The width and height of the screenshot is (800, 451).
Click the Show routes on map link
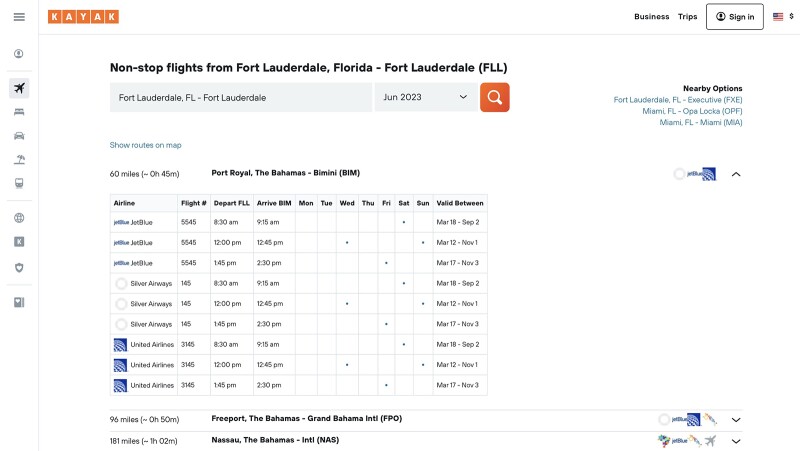pyautogui.click(x=145, y=145)
